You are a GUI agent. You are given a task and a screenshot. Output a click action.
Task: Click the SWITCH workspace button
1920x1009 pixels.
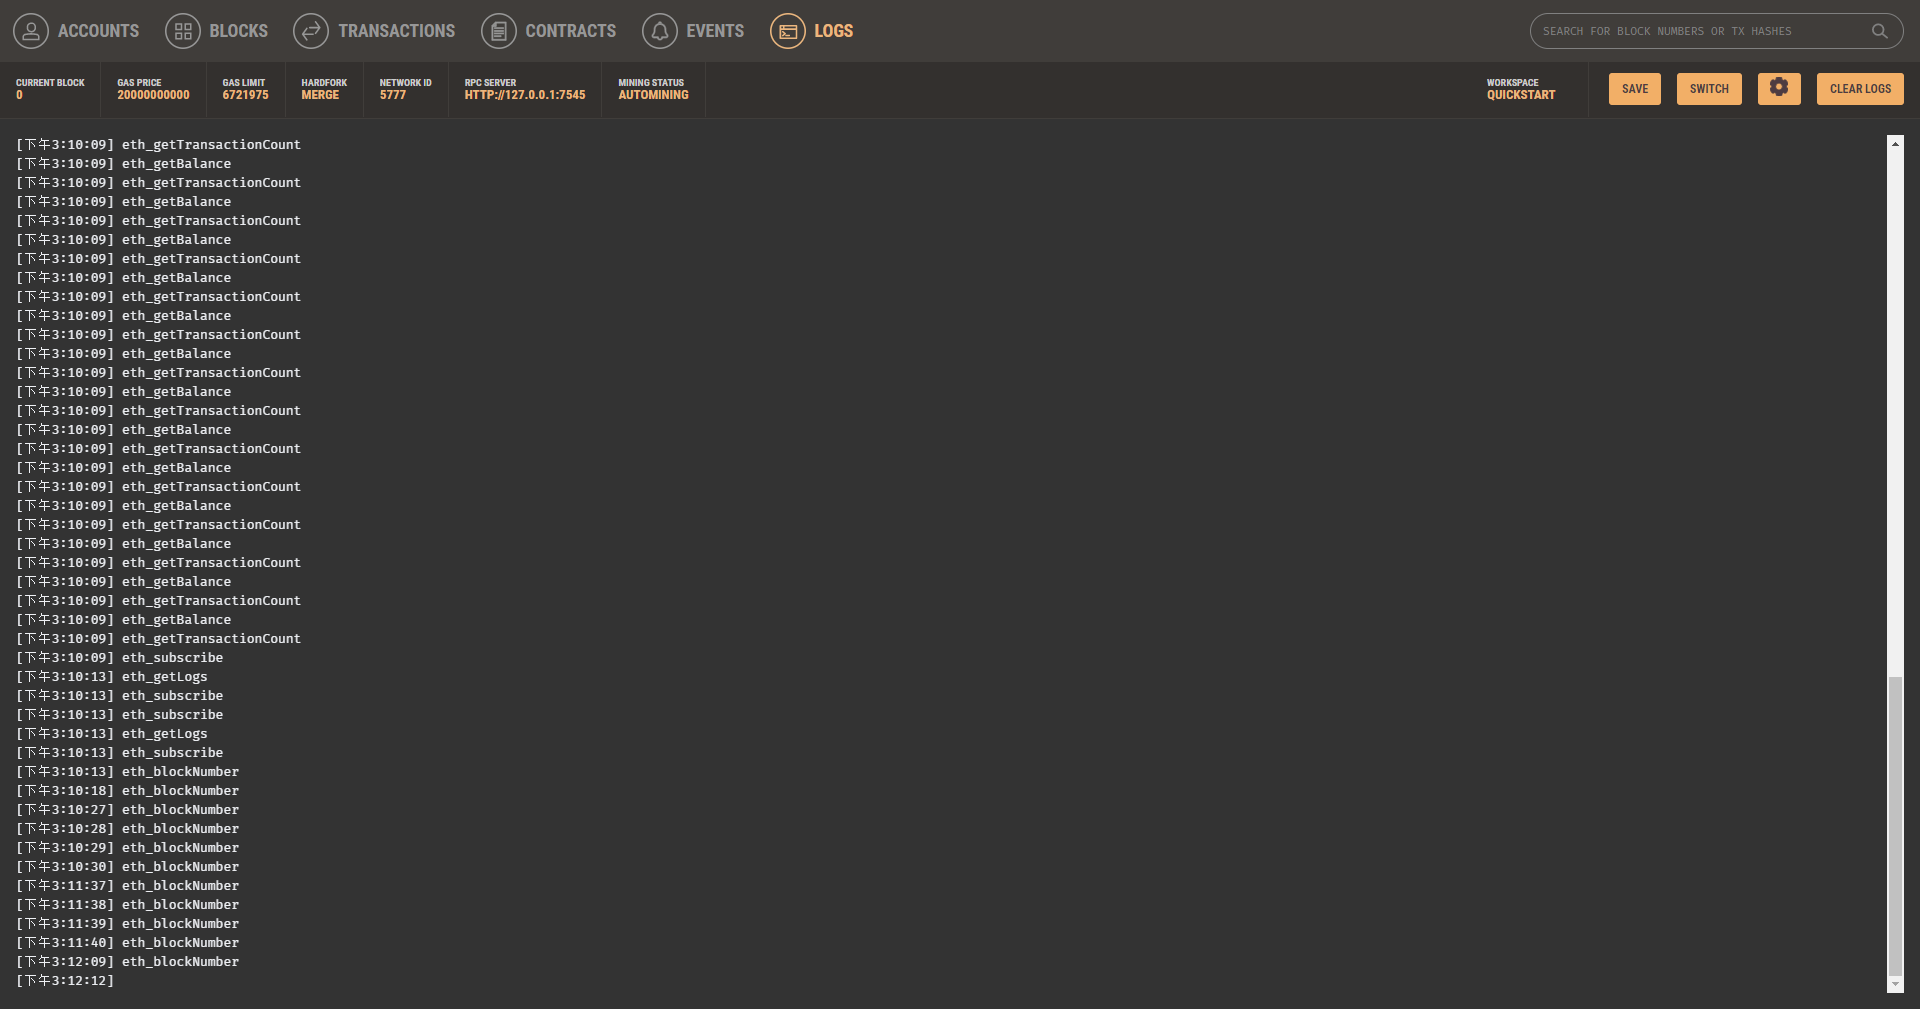[1709, 88]
